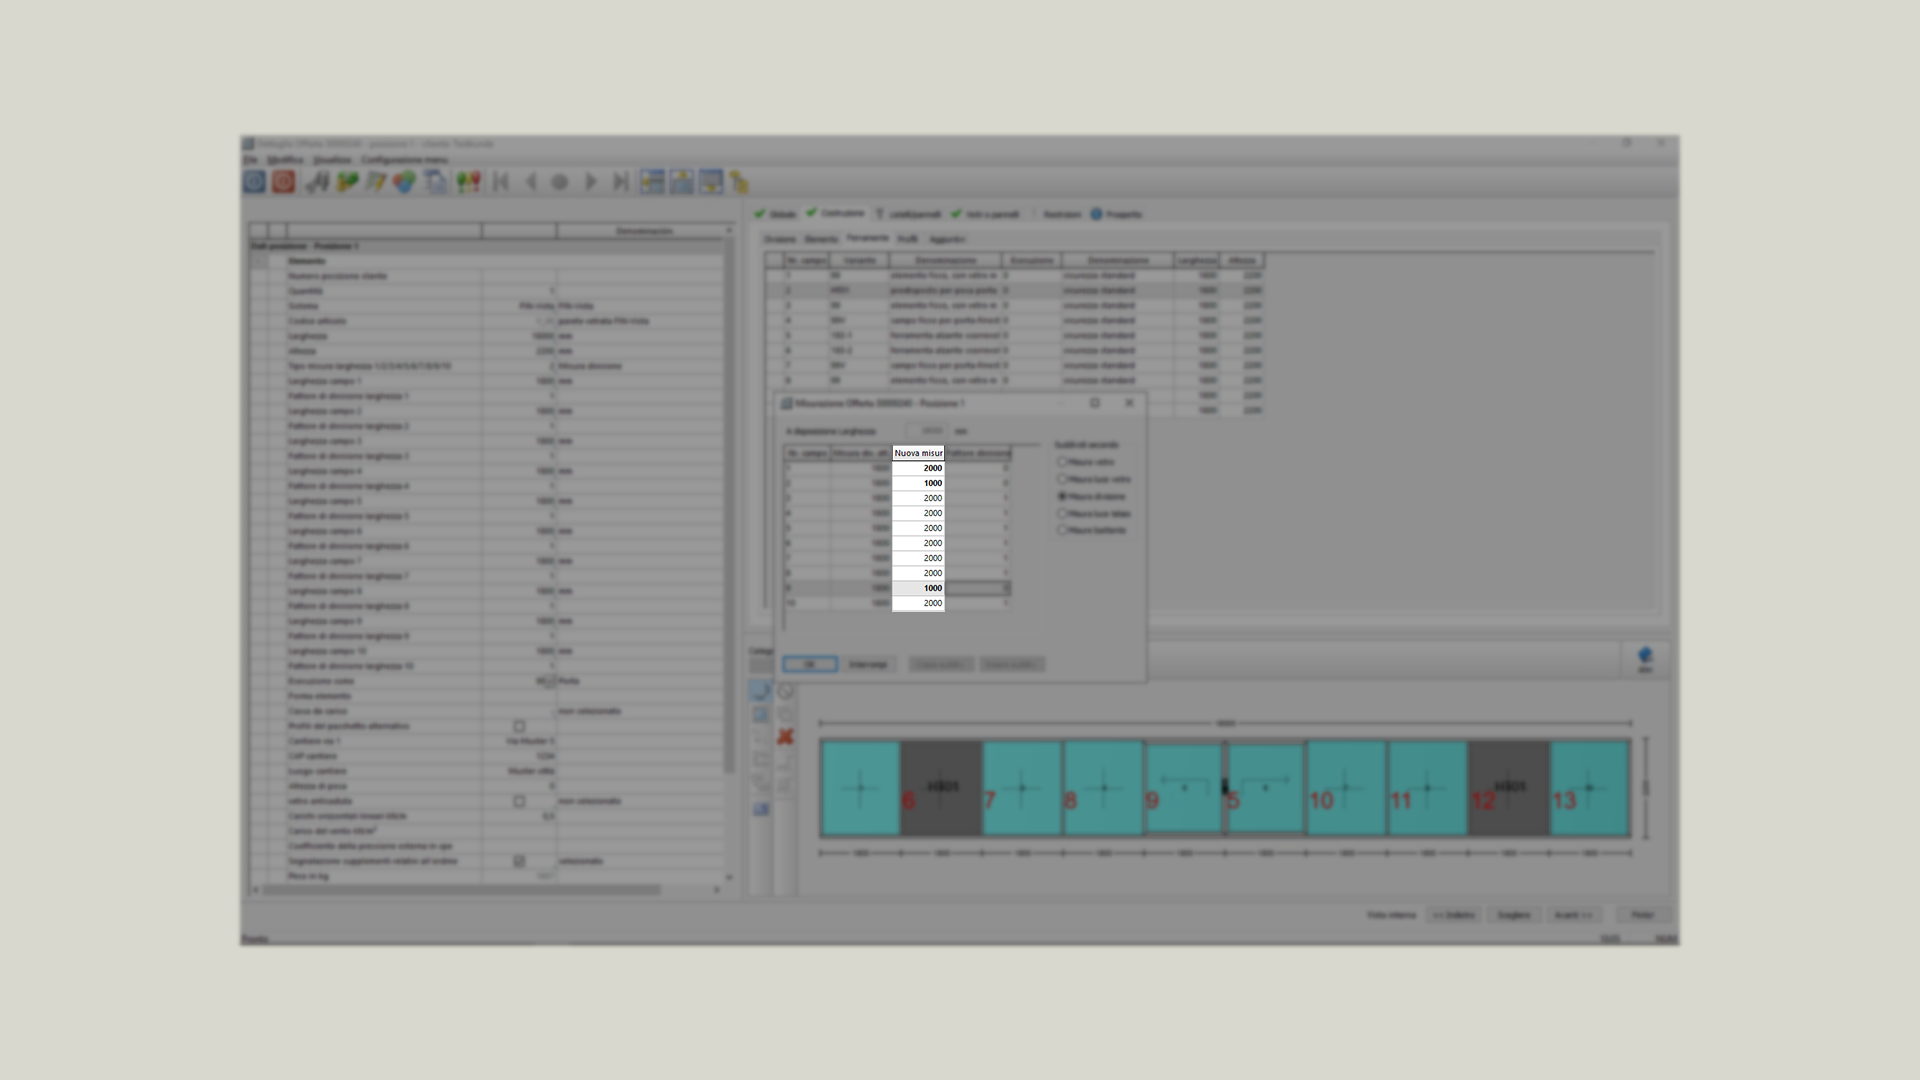
Task: Jump to first record toolbar arrow
Action: [501, 182]
